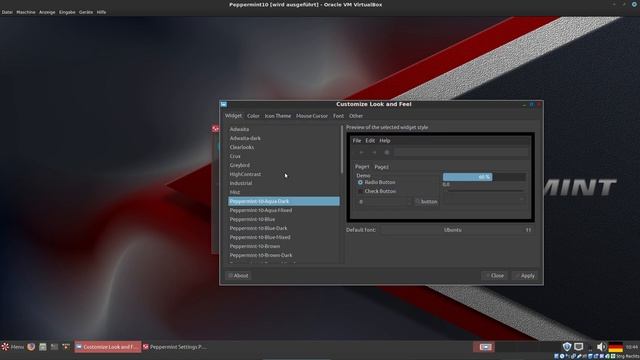Select the Crux theme
640x360 pixels.
point(284,156)
